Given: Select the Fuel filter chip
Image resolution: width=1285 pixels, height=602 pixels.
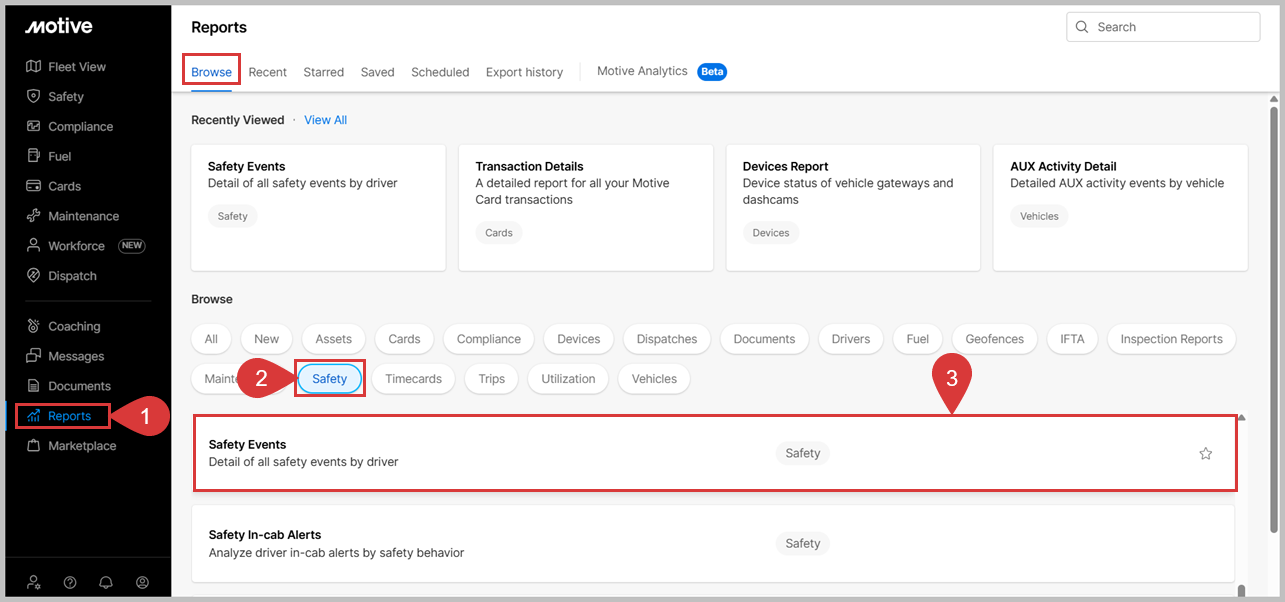Looking at the screenshot, I should pos(918,339).
